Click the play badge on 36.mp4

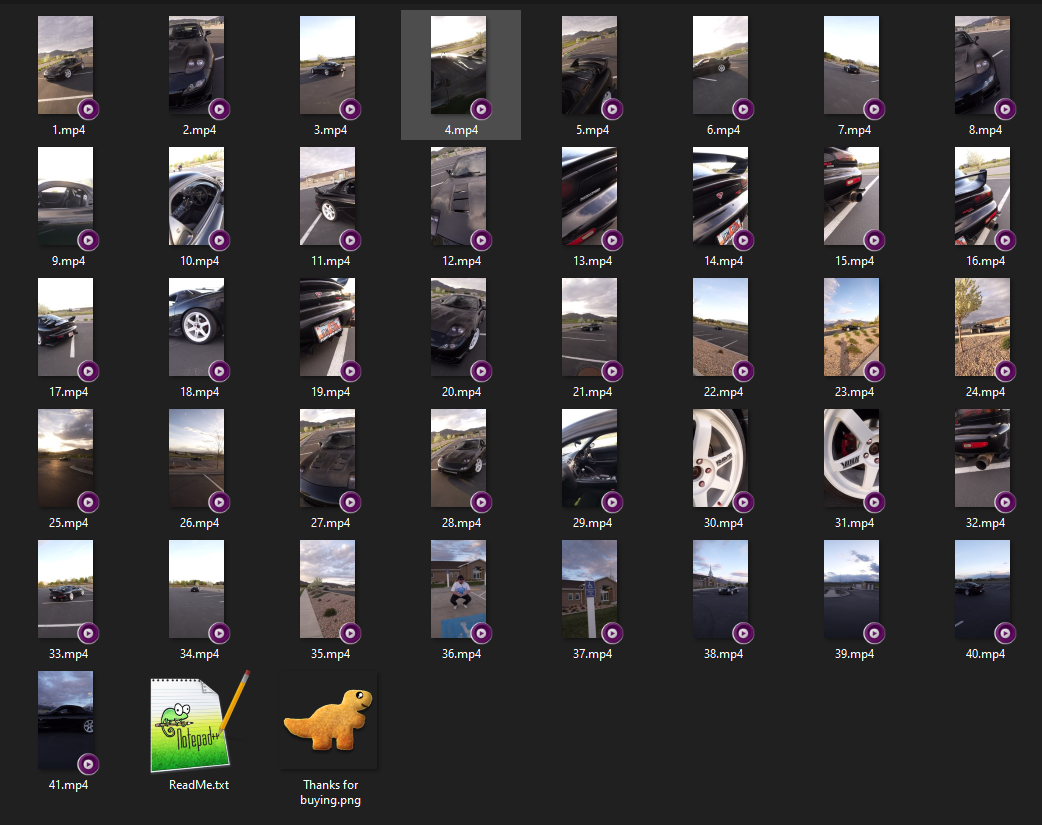[481, 633]
